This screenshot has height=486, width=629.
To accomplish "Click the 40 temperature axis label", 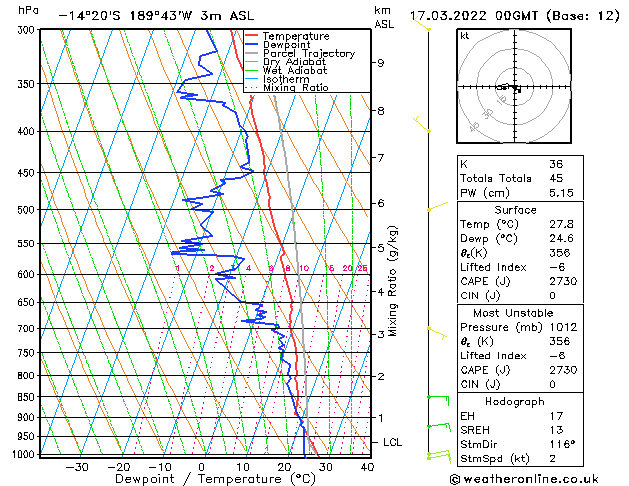I will (367, 467).
